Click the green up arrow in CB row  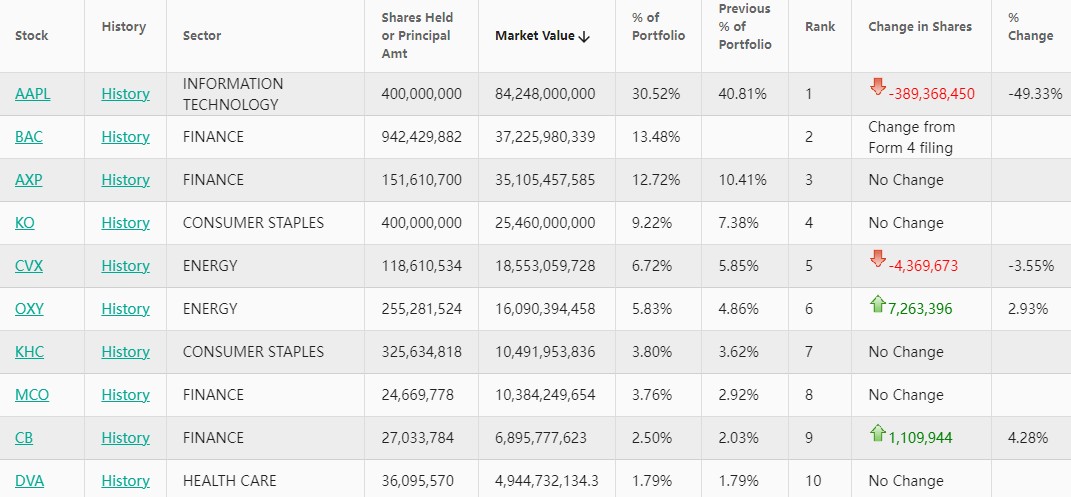click(x=878, y=432)
